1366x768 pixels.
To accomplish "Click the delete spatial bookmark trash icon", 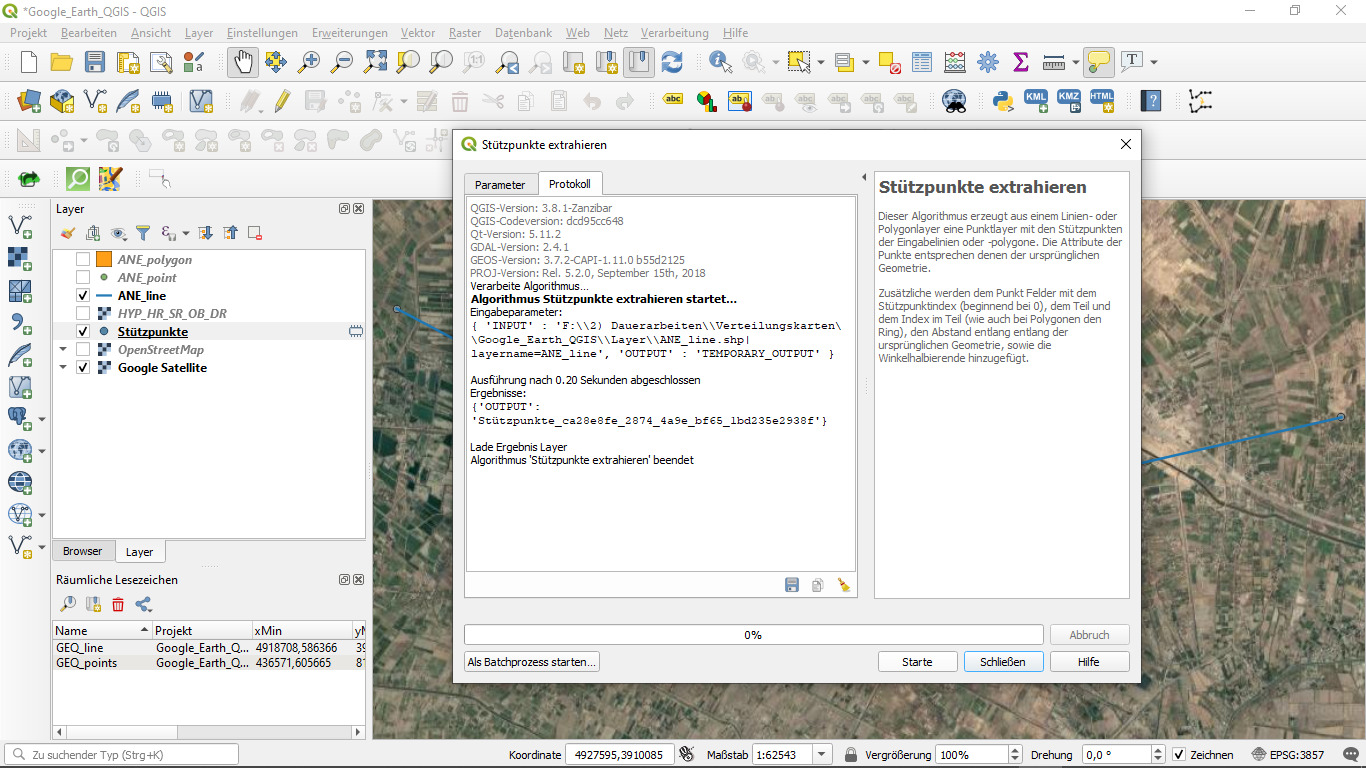I will pyautogui.click(x=118, y=604).
